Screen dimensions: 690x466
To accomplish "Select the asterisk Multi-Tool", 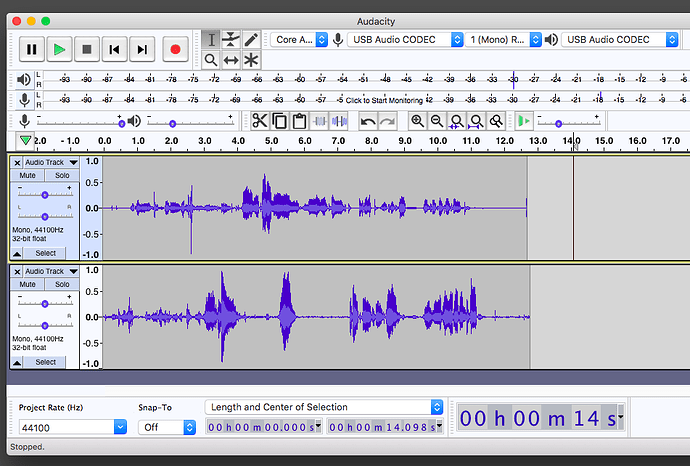I will pyautogui.click(x=251, y=60).
